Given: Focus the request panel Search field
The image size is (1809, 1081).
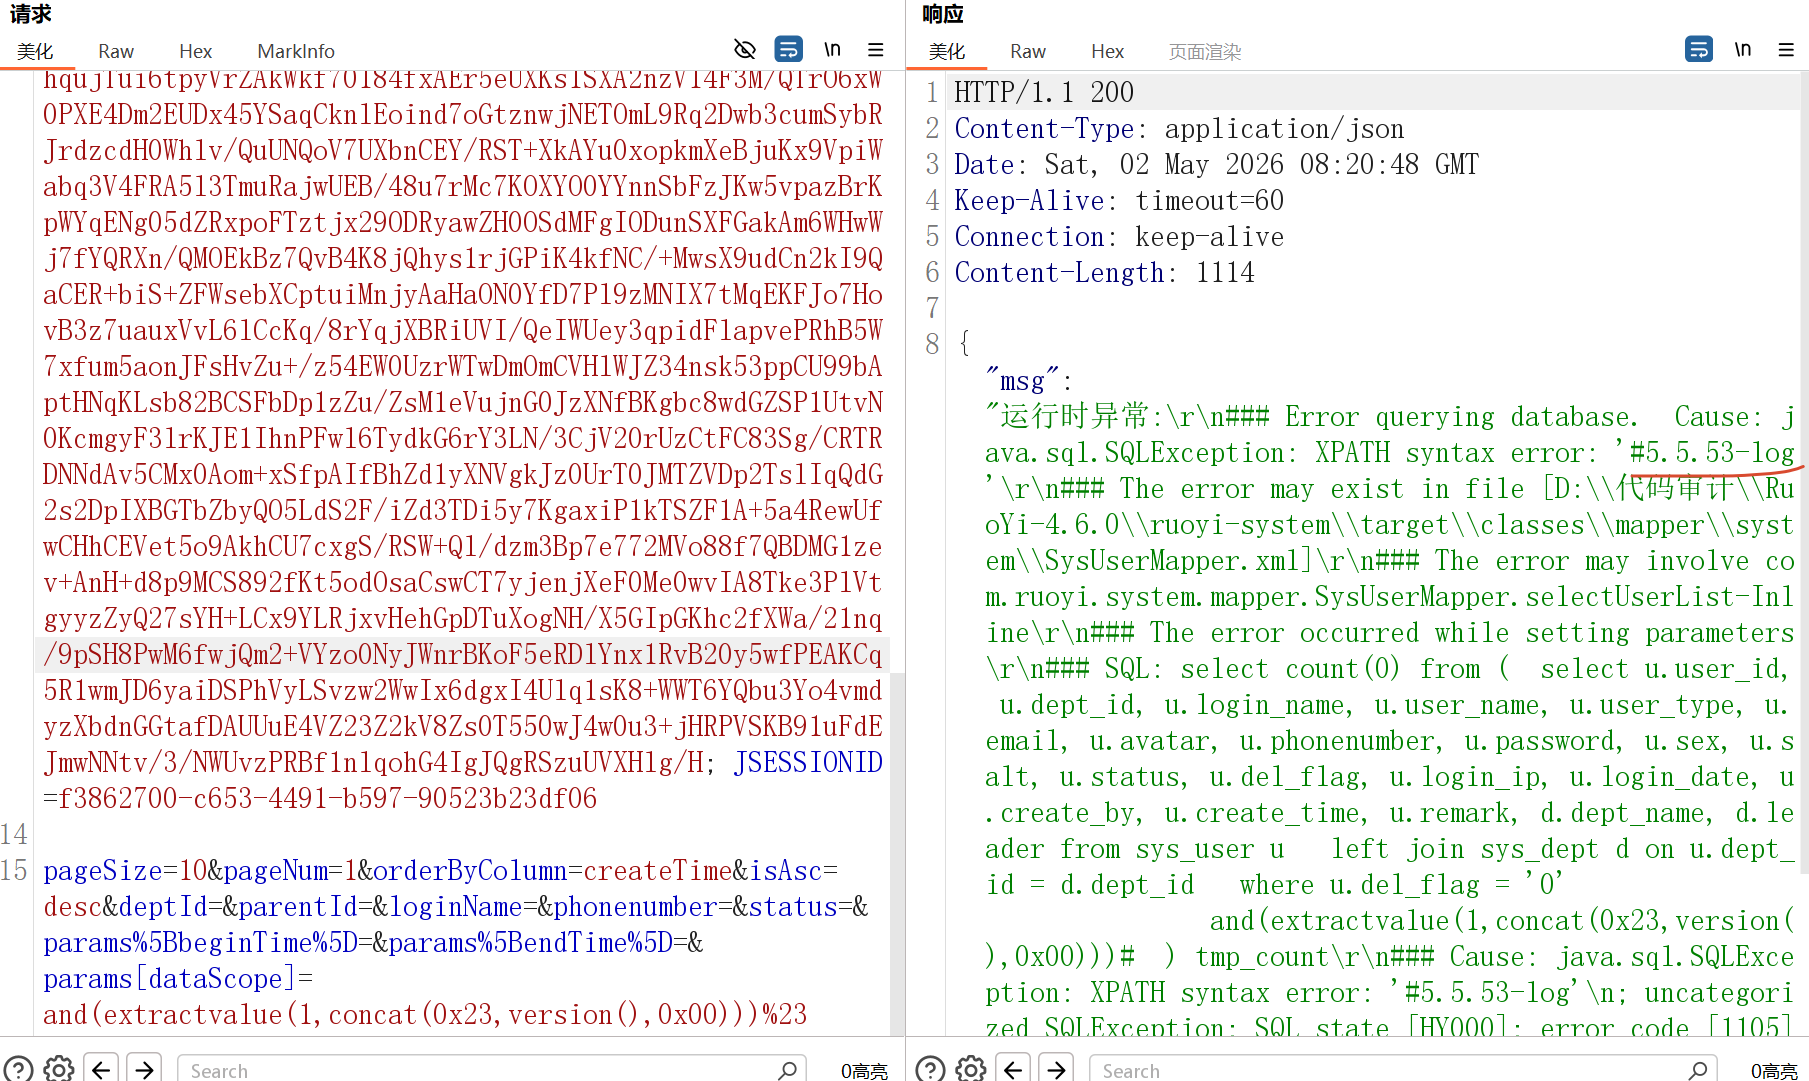Looking at the screenshot, I should click(x=492, y=1069).
